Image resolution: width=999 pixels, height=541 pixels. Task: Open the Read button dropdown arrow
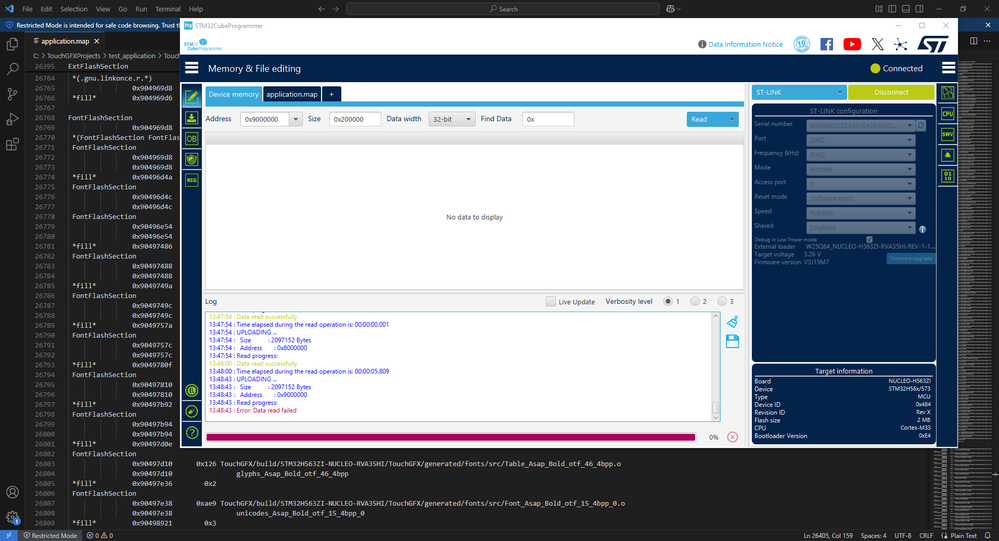point(731,119)
